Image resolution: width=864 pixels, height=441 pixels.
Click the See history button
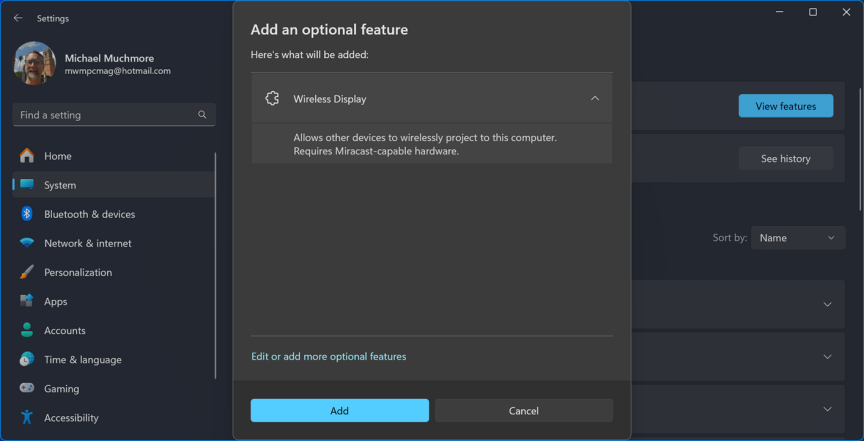(x=786, y=159)
